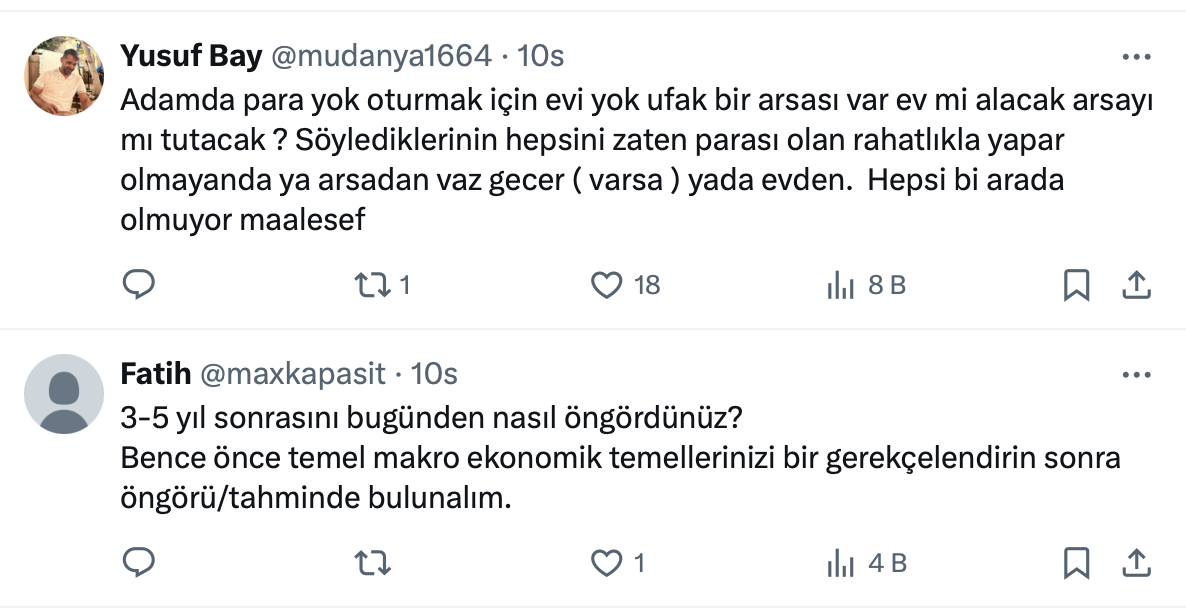
Task: Bookmark Fatih's tweet
Action: pyautogui.click(x=1075, y=564)
